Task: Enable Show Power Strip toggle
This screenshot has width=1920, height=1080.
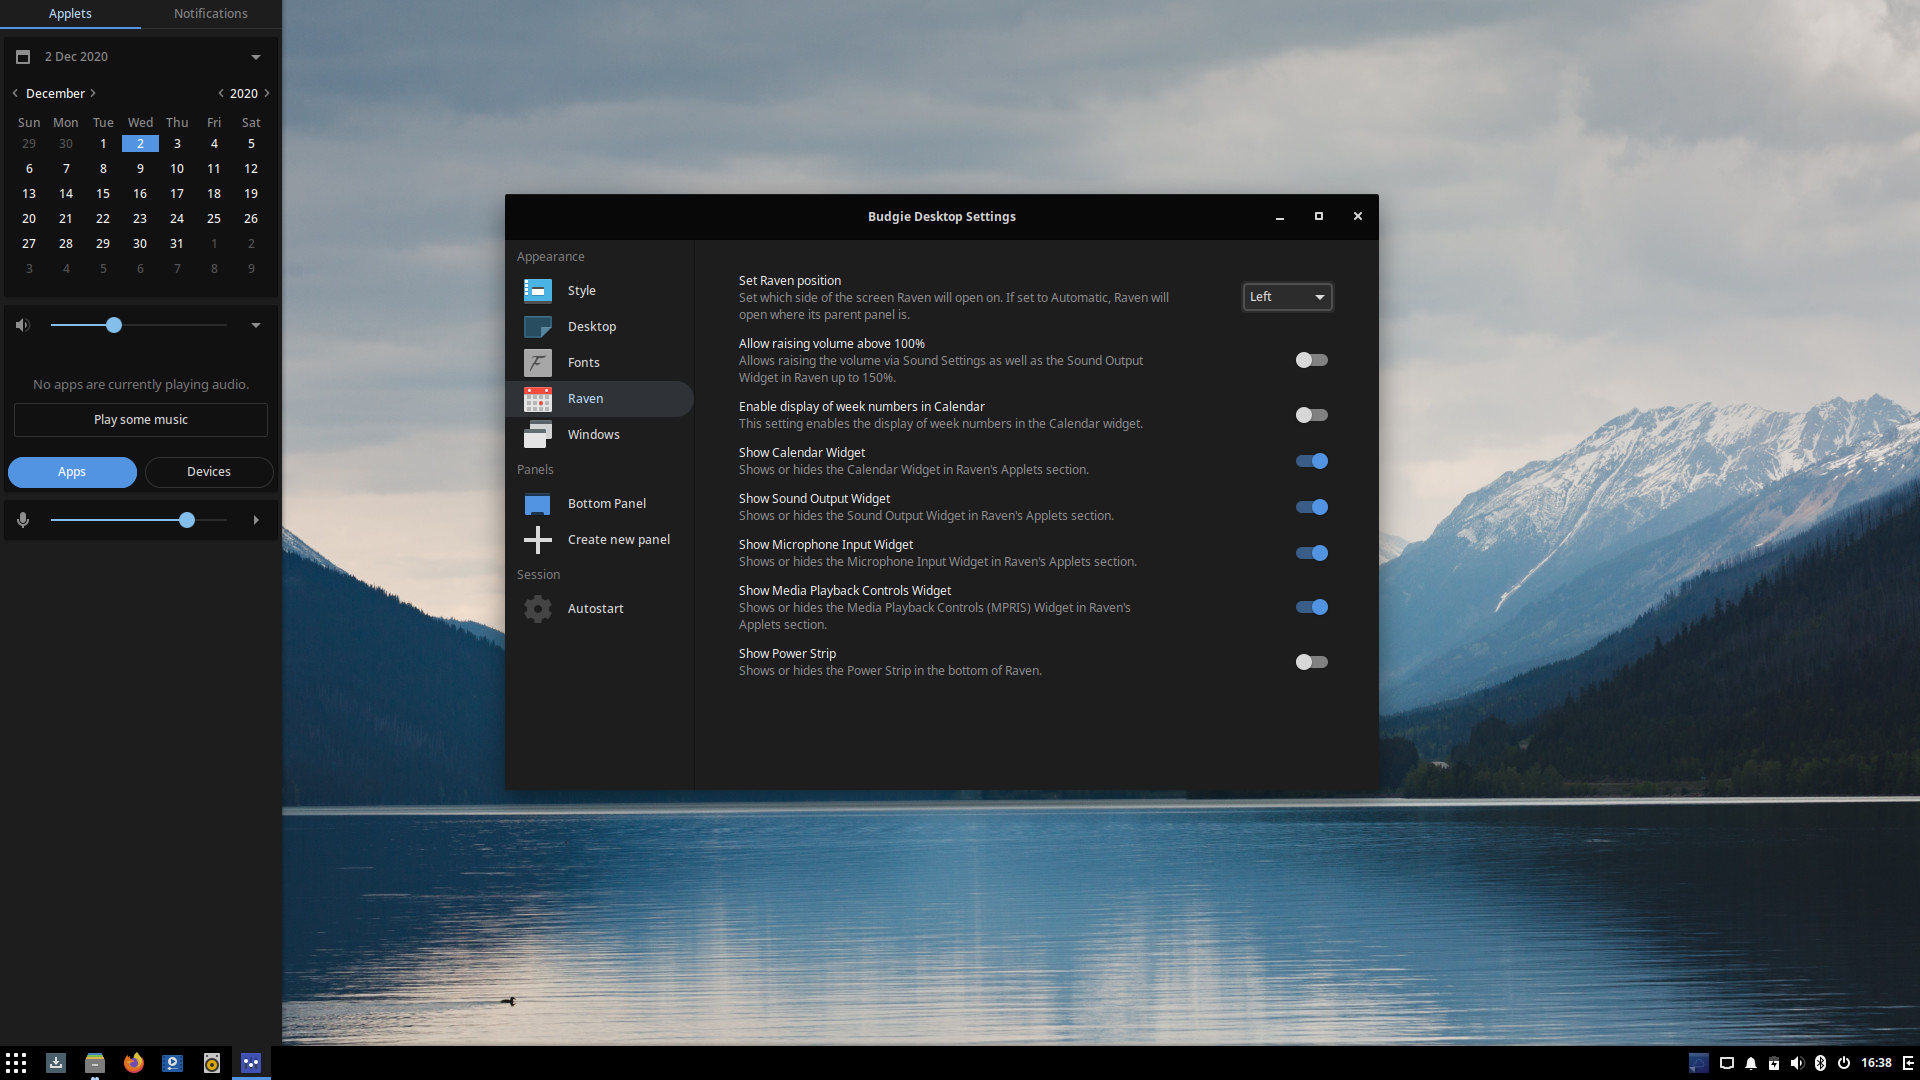Action: (1311, 661)
